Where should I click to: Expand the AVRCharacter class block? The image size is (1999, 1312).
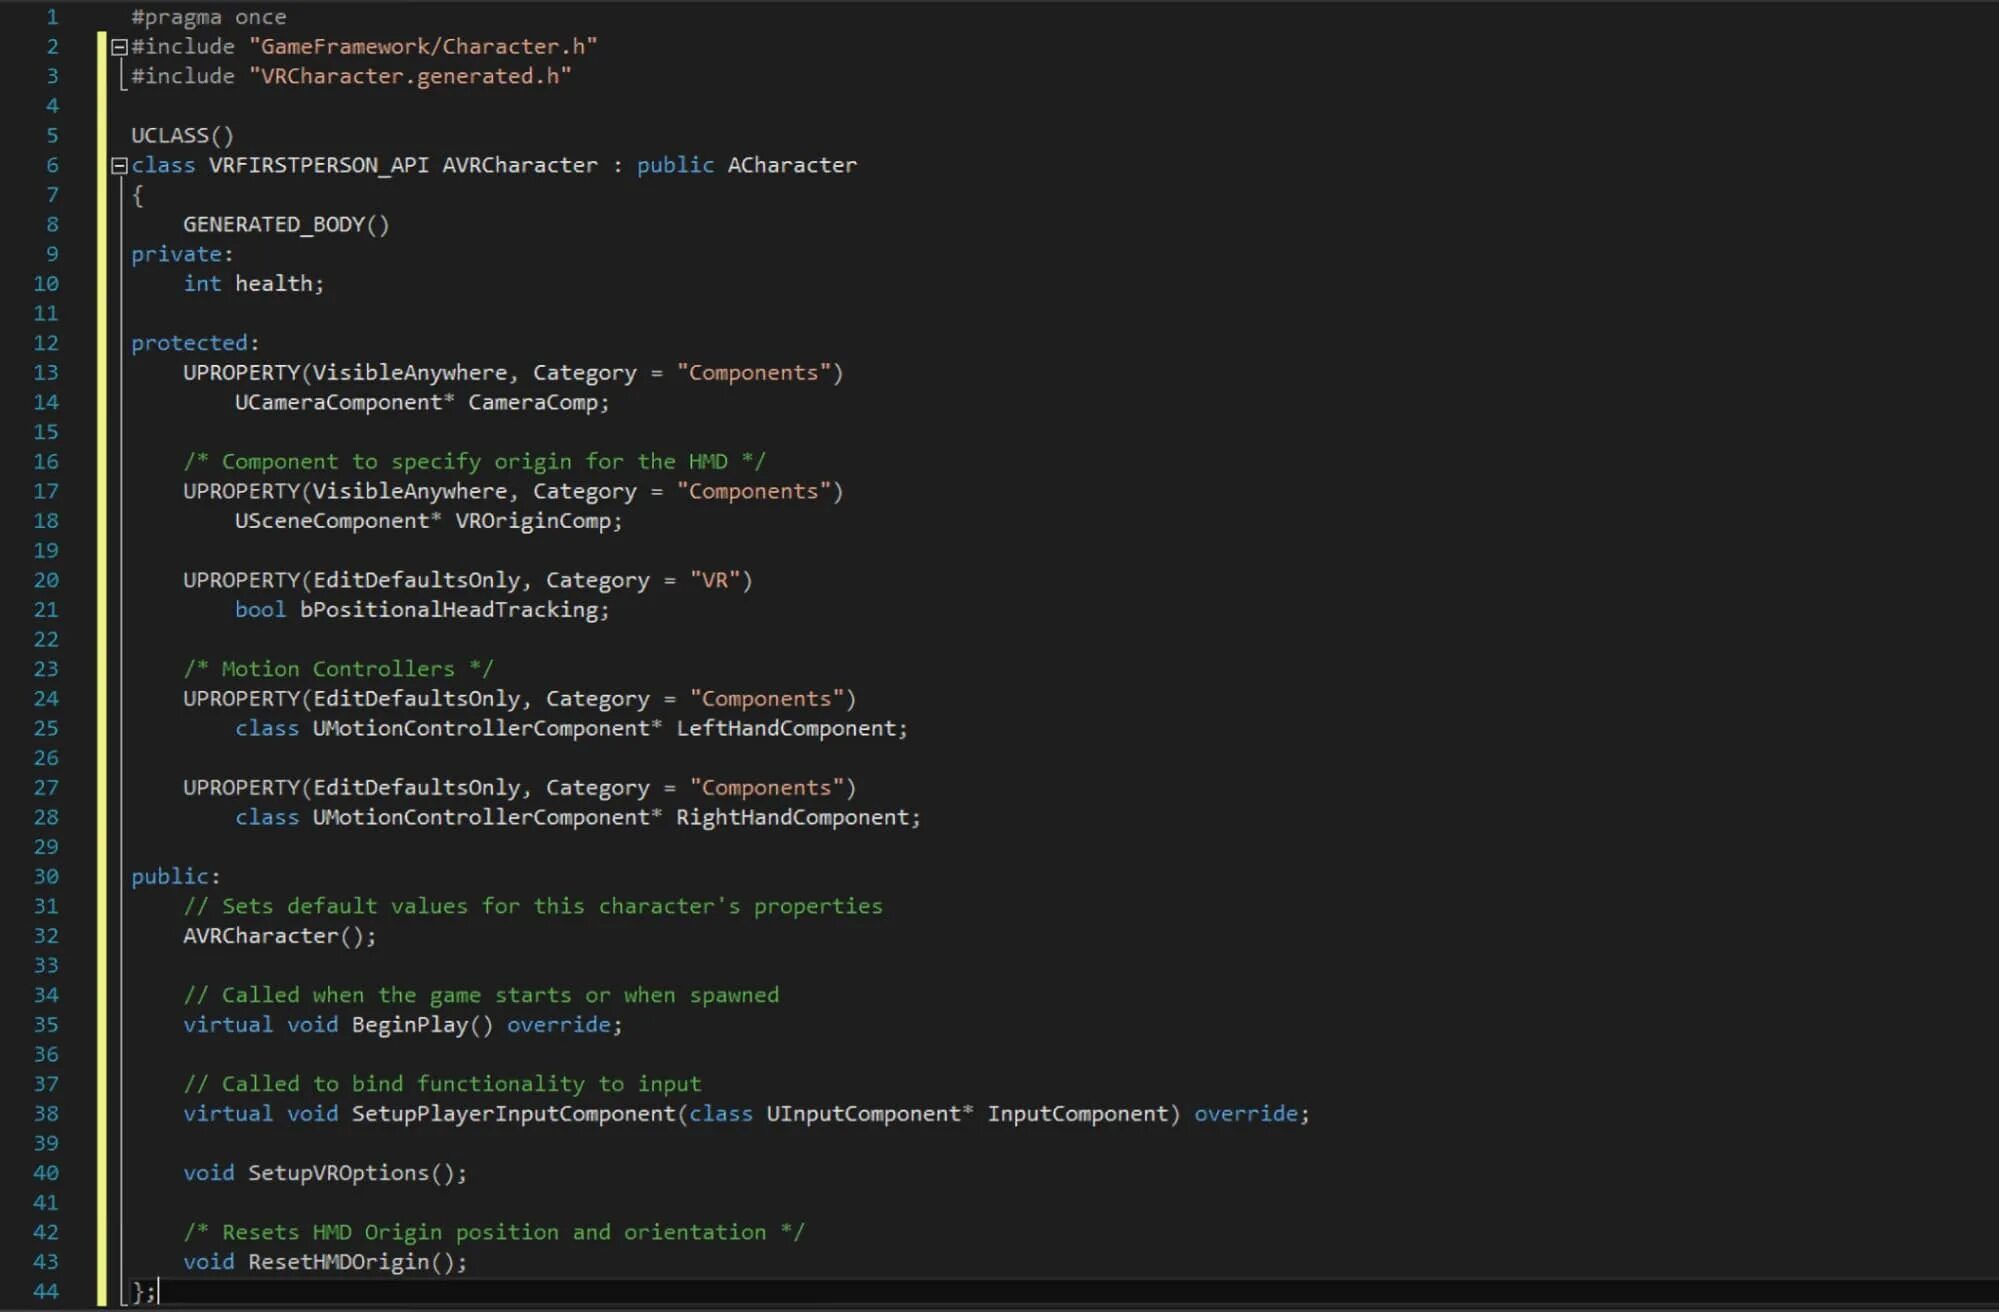114,165
